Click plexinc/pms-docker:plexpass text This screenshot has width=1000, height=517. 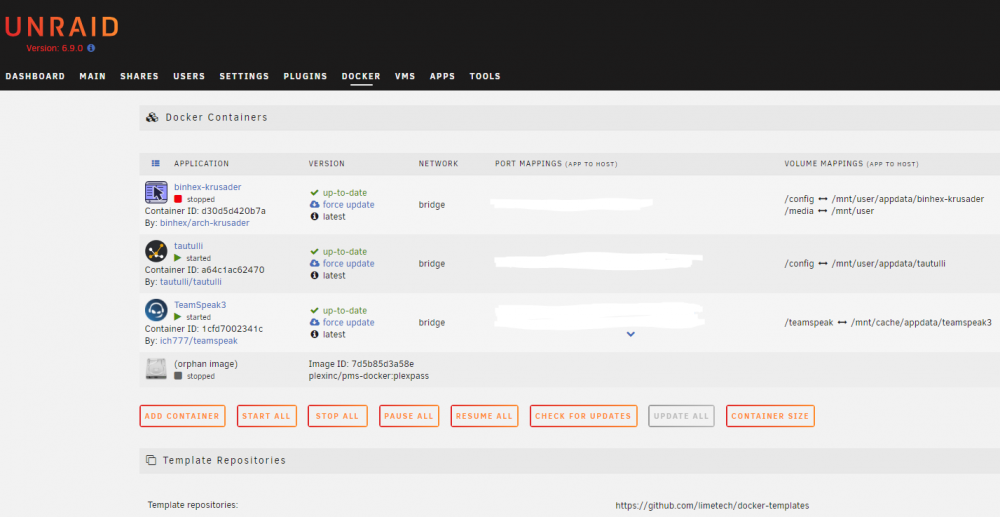tap(369, 376)
